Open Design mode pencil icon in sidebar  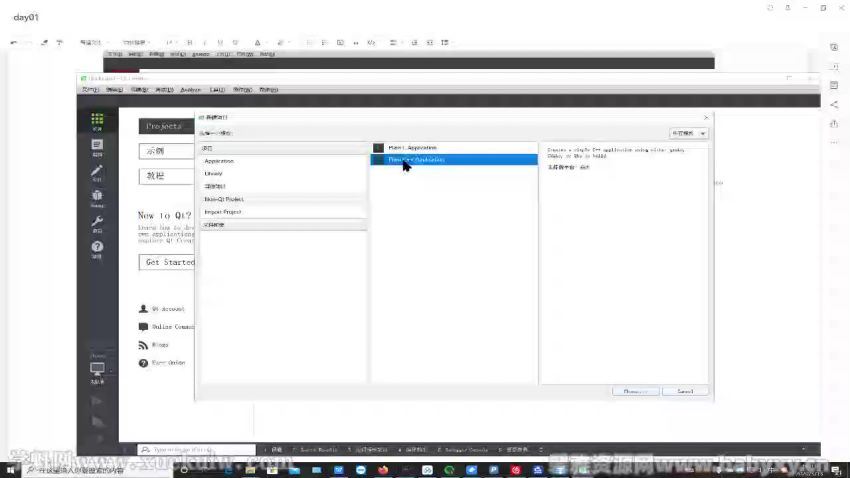(x=97, y=172)
